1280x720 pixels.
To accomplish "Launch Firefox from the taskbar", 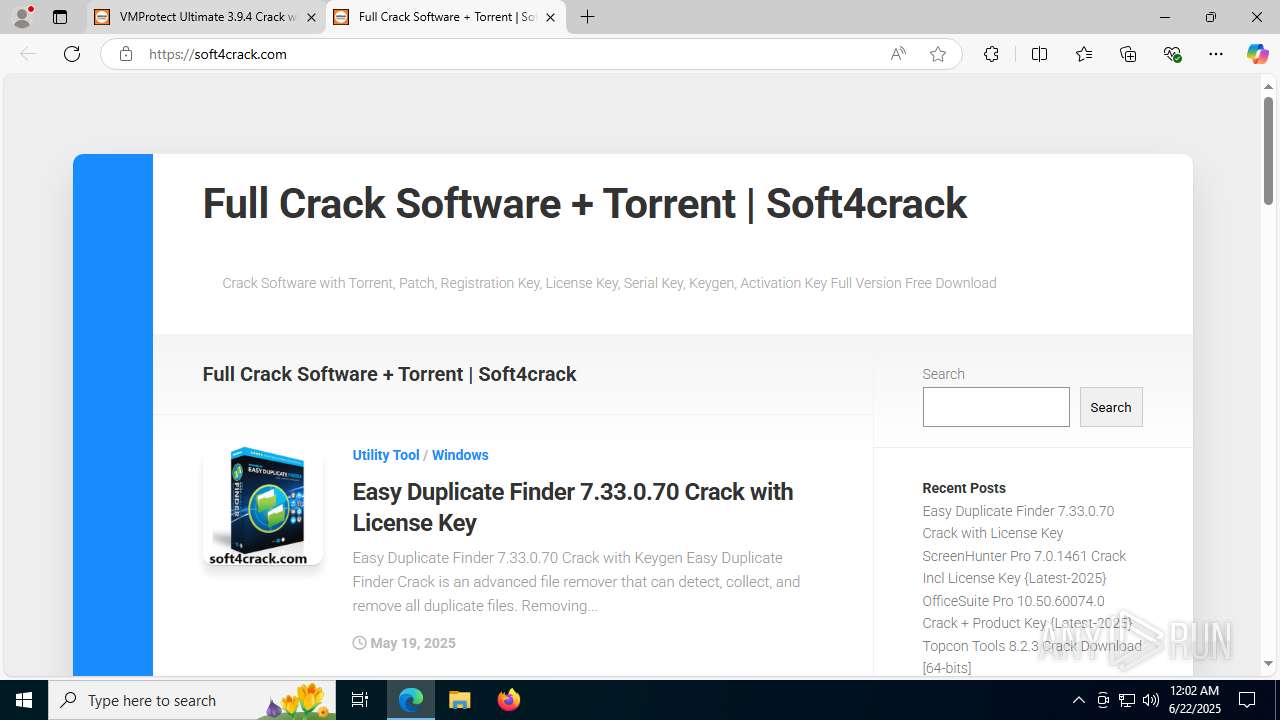I will [509, 700].
